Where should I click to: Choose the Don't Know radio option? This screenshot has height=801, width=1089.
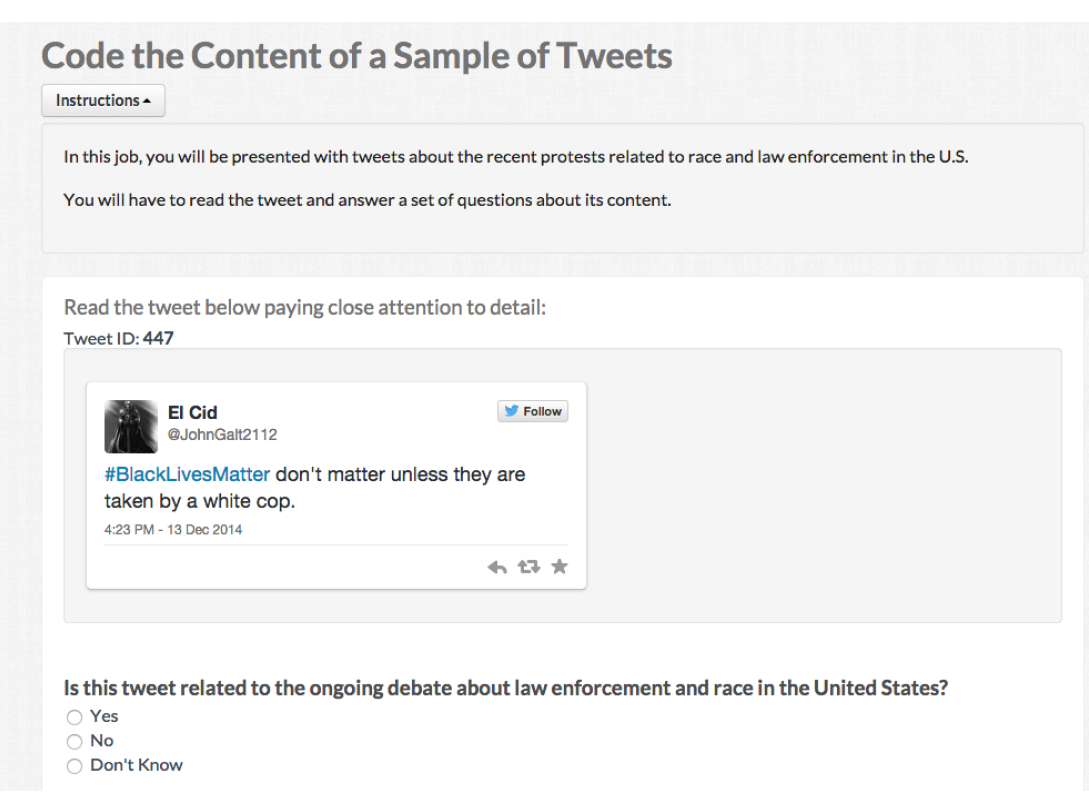tap(74, 766)
